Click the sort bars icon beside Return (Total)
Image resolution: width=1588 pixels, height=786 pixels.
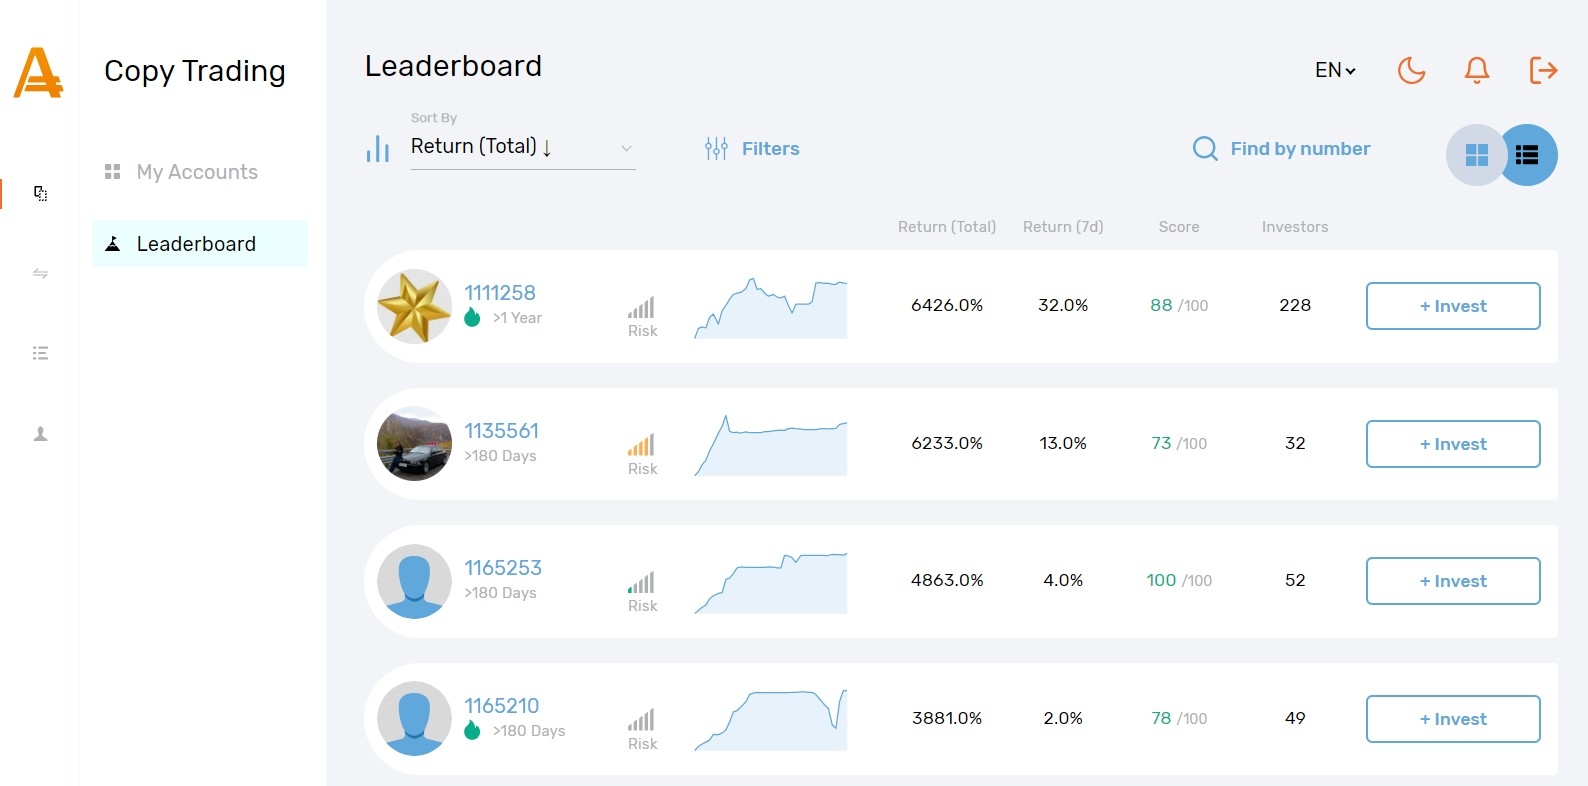378,148
